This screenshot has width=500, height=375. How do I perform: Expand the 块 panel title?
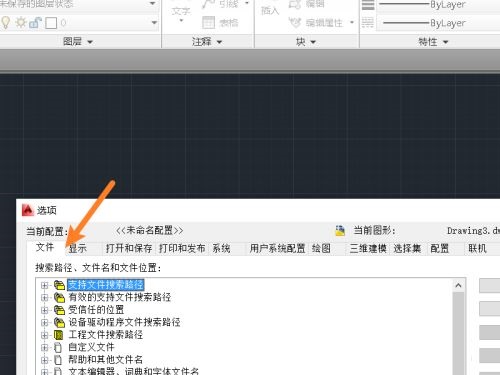click(x=306, y=42)
